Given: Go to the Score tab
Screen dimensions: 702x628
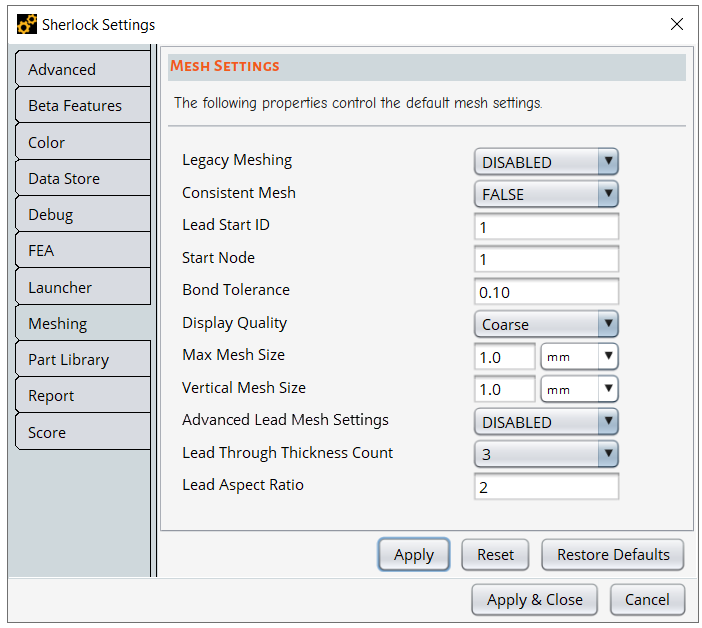Looking at the screenshot, I should click(83, 432).
